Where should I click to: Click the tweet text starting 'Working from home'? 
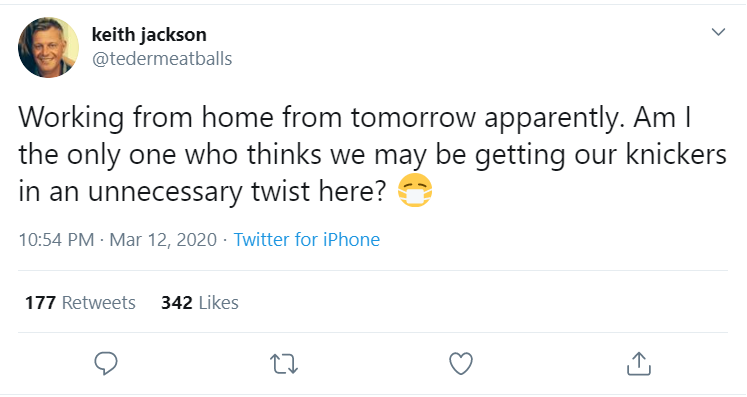point(373,154)
